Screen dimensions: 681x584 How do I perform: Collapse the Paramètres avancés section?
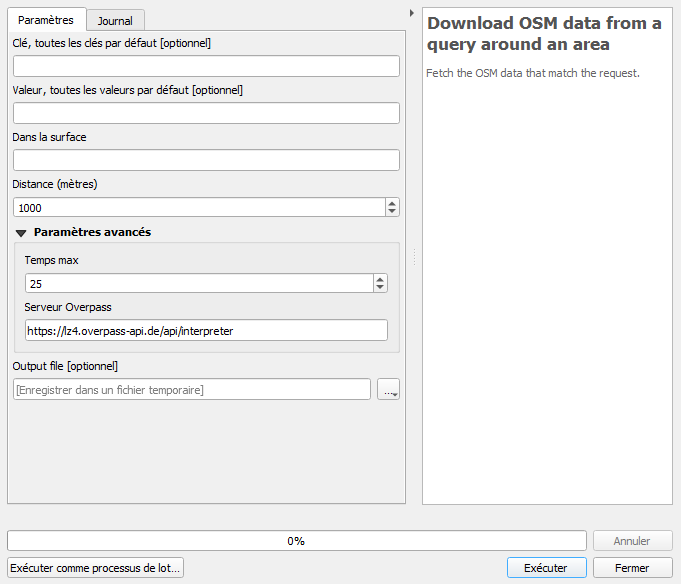pyautogui.click(x=22, y=232)
